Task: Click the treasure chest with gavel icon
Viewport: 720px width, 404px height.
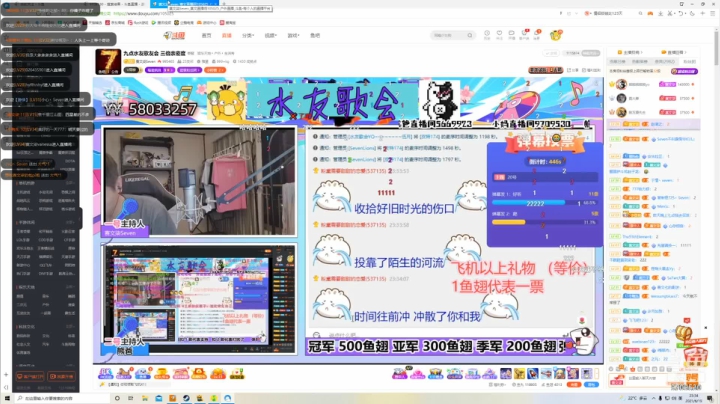Action: coord(683,335)
